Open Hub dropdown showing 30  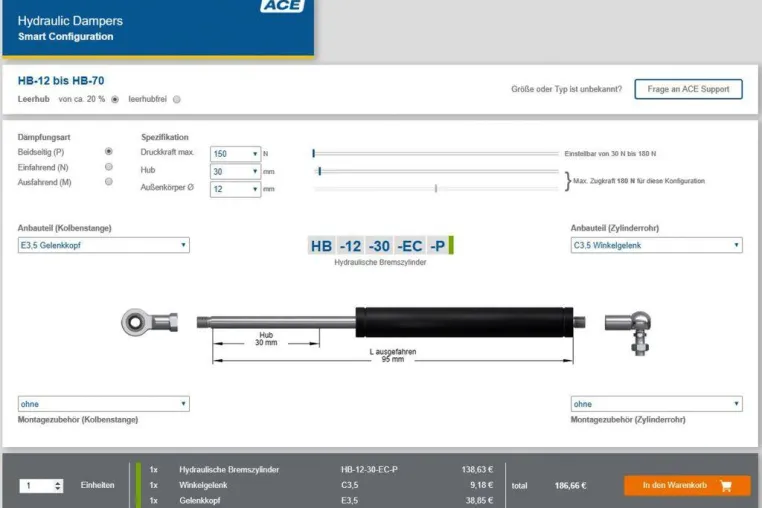point(235,171)
